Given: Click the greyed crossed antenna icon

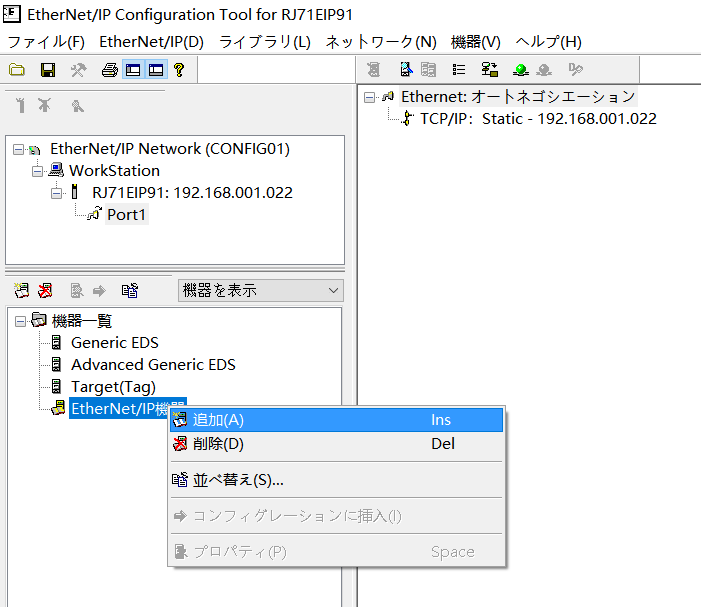Looking at the screenshot, I should tap(44, 105).
